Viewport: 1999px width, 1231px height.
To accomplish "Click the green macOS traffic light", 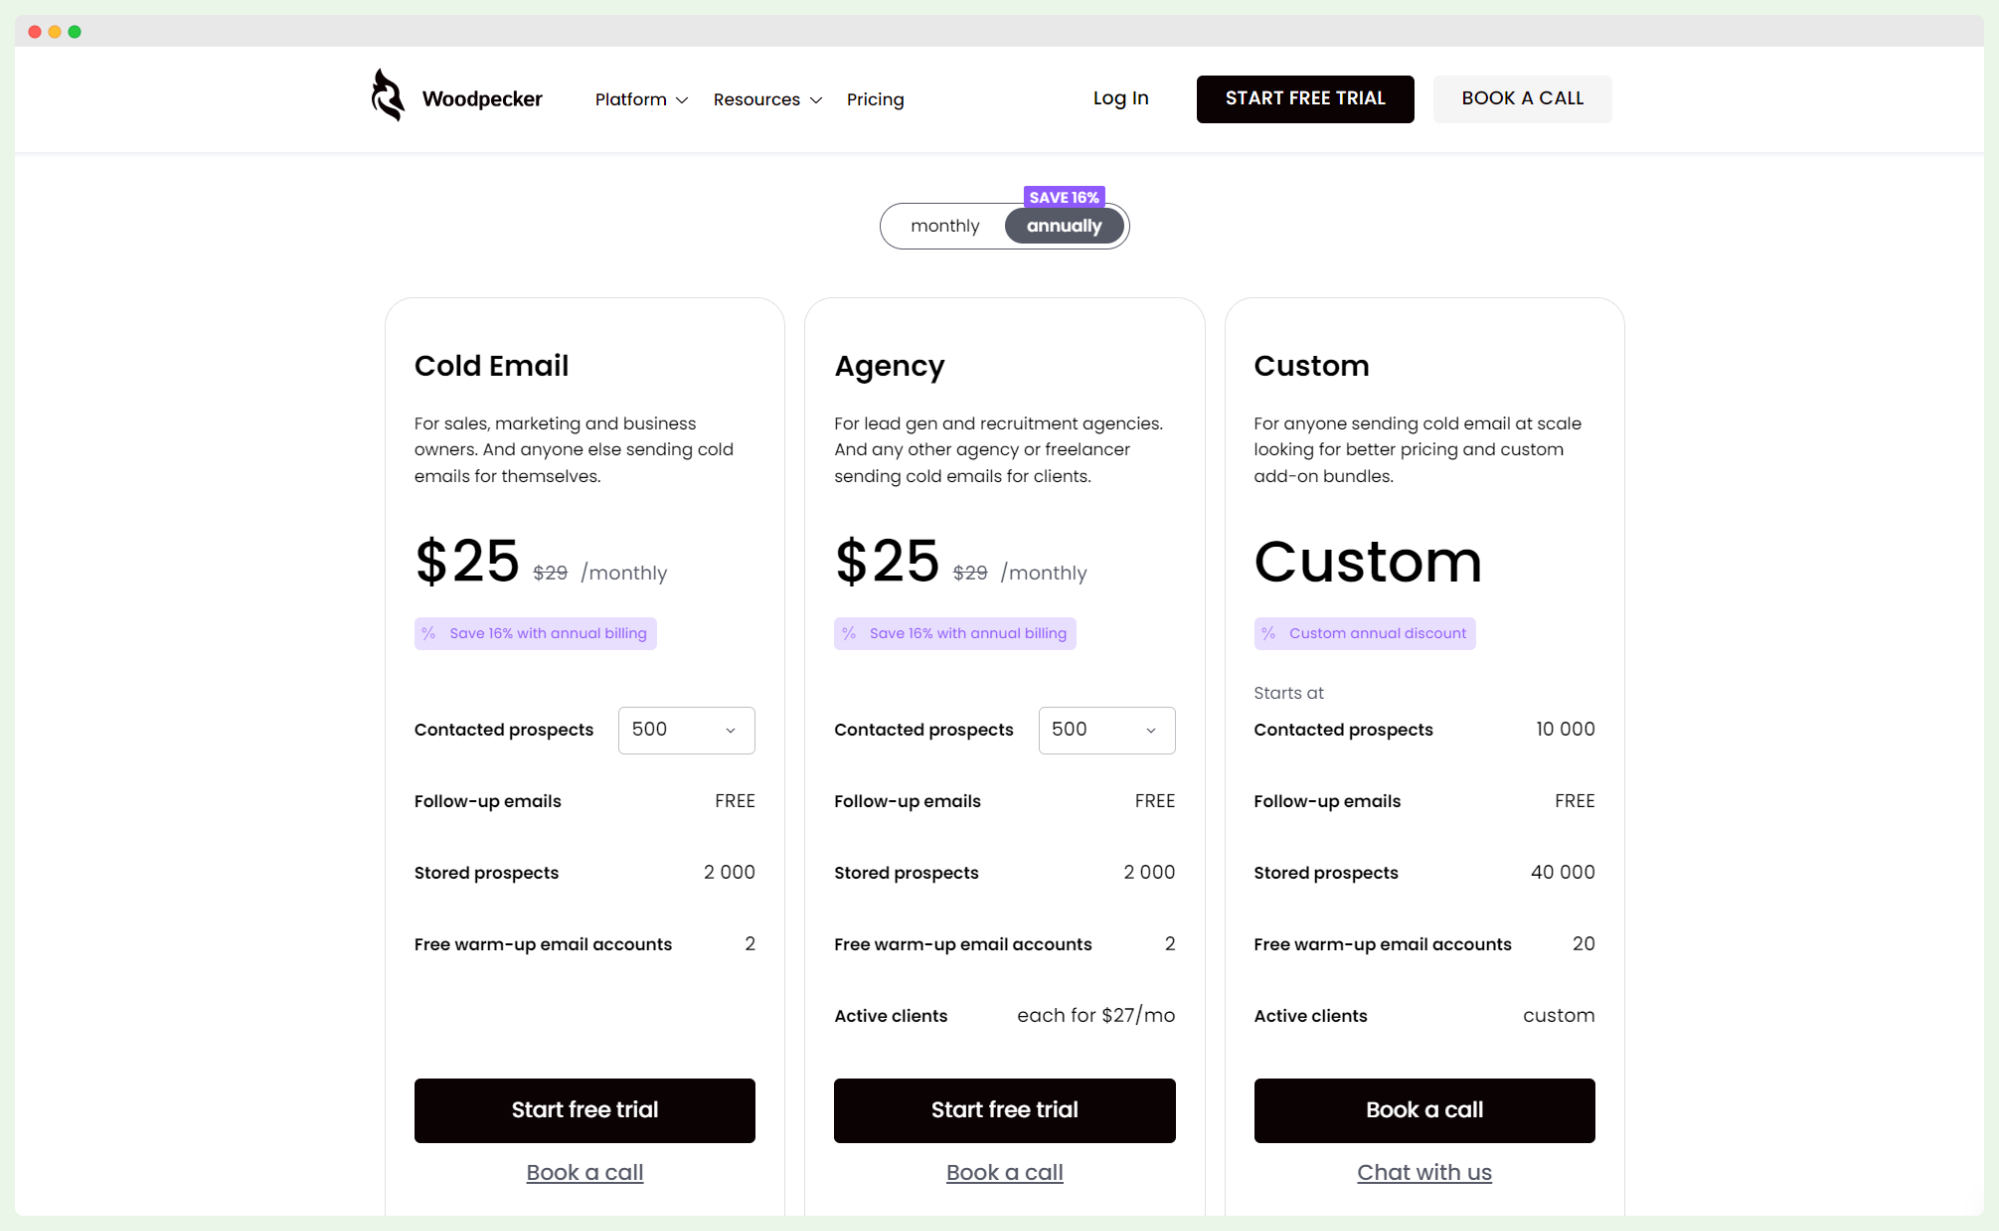I will click(x=74, y=31).
